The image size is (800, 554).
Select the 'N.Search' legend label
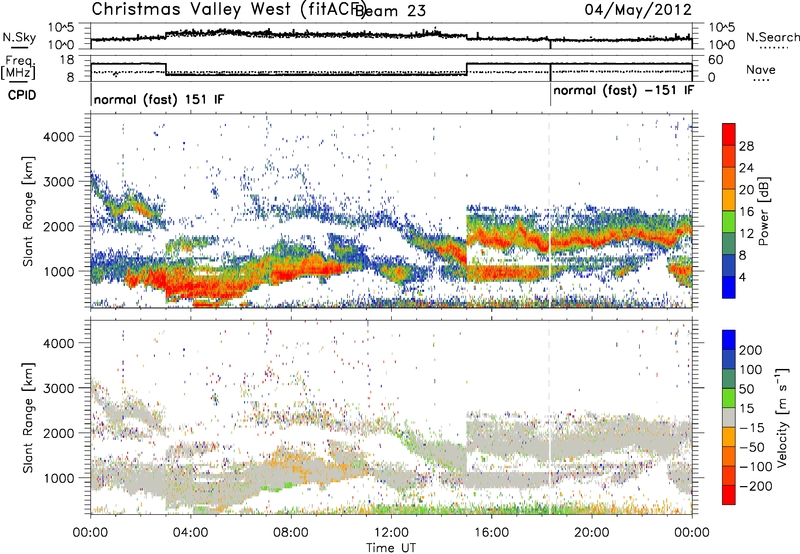(x=772, y=37)
